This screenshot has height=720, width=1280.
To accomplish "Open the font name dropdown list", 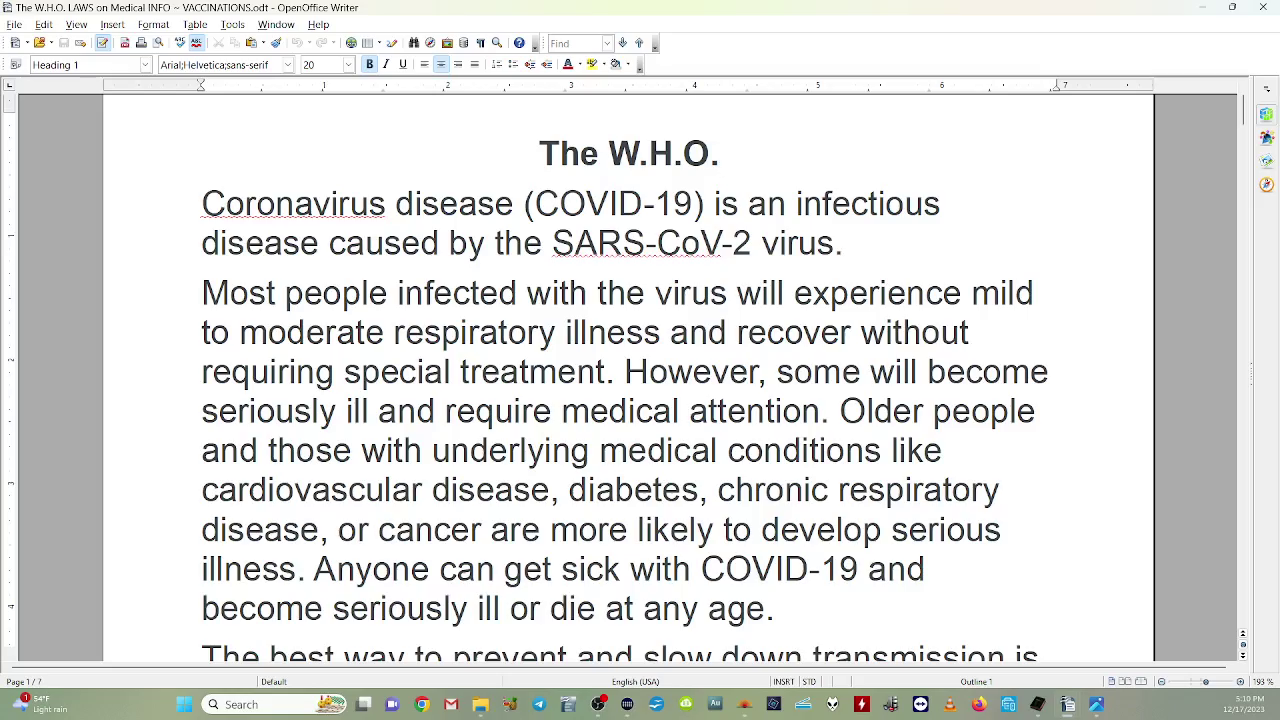I will tap(287, 65).
